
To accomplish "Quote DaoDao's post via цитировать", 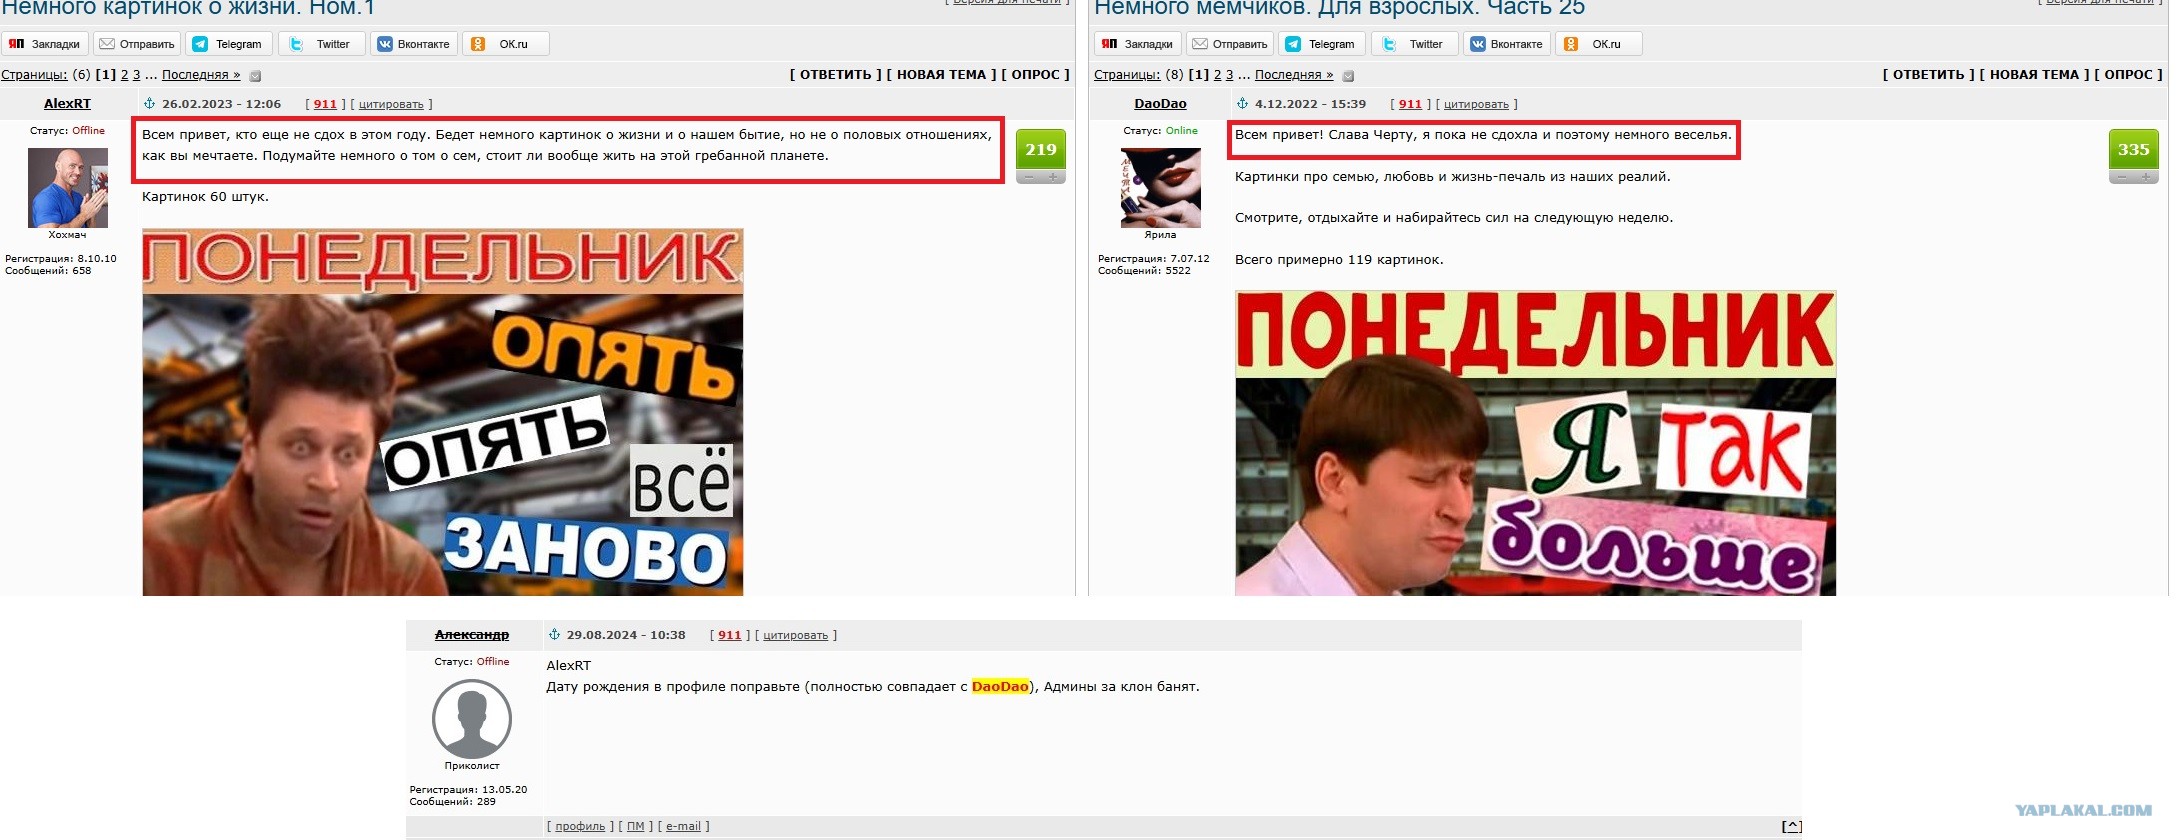I will pos(1476,104).
